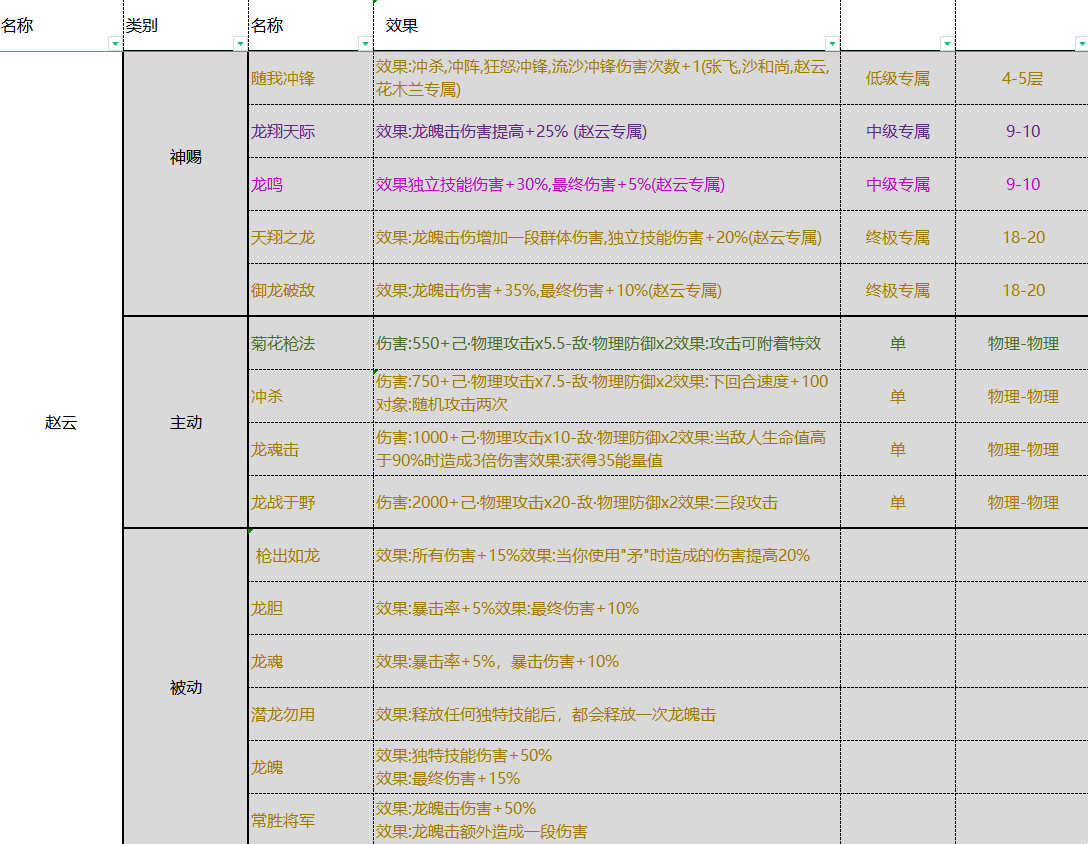Select 中级专属 in the 龙鸣 row
Image resolution: width=1088 pixels, height=844 pixels.
898,184
